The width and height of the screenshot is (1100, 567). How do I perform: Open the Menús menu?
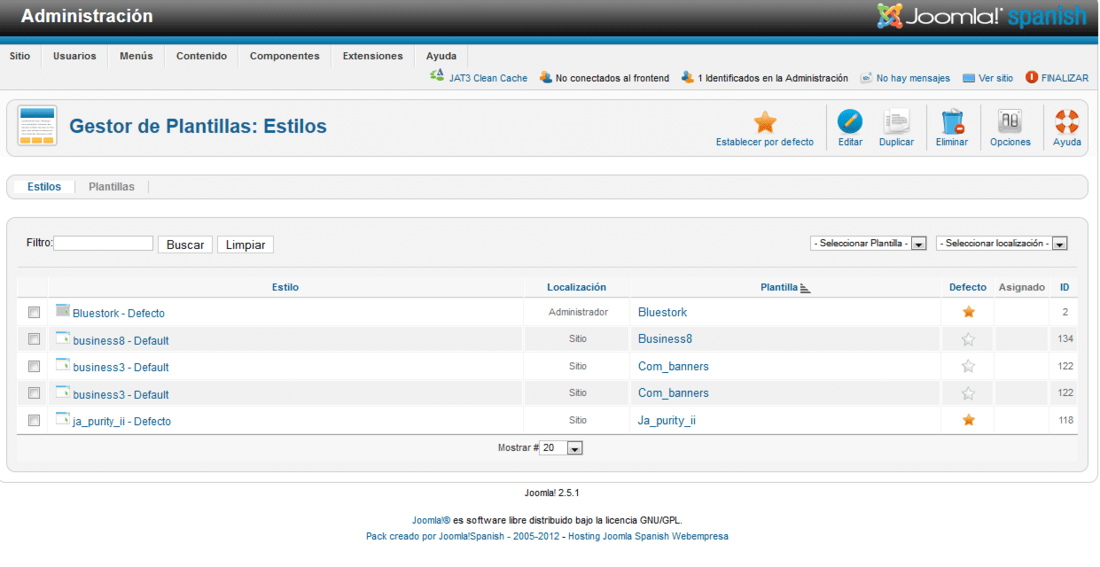(x=136, y=56)
